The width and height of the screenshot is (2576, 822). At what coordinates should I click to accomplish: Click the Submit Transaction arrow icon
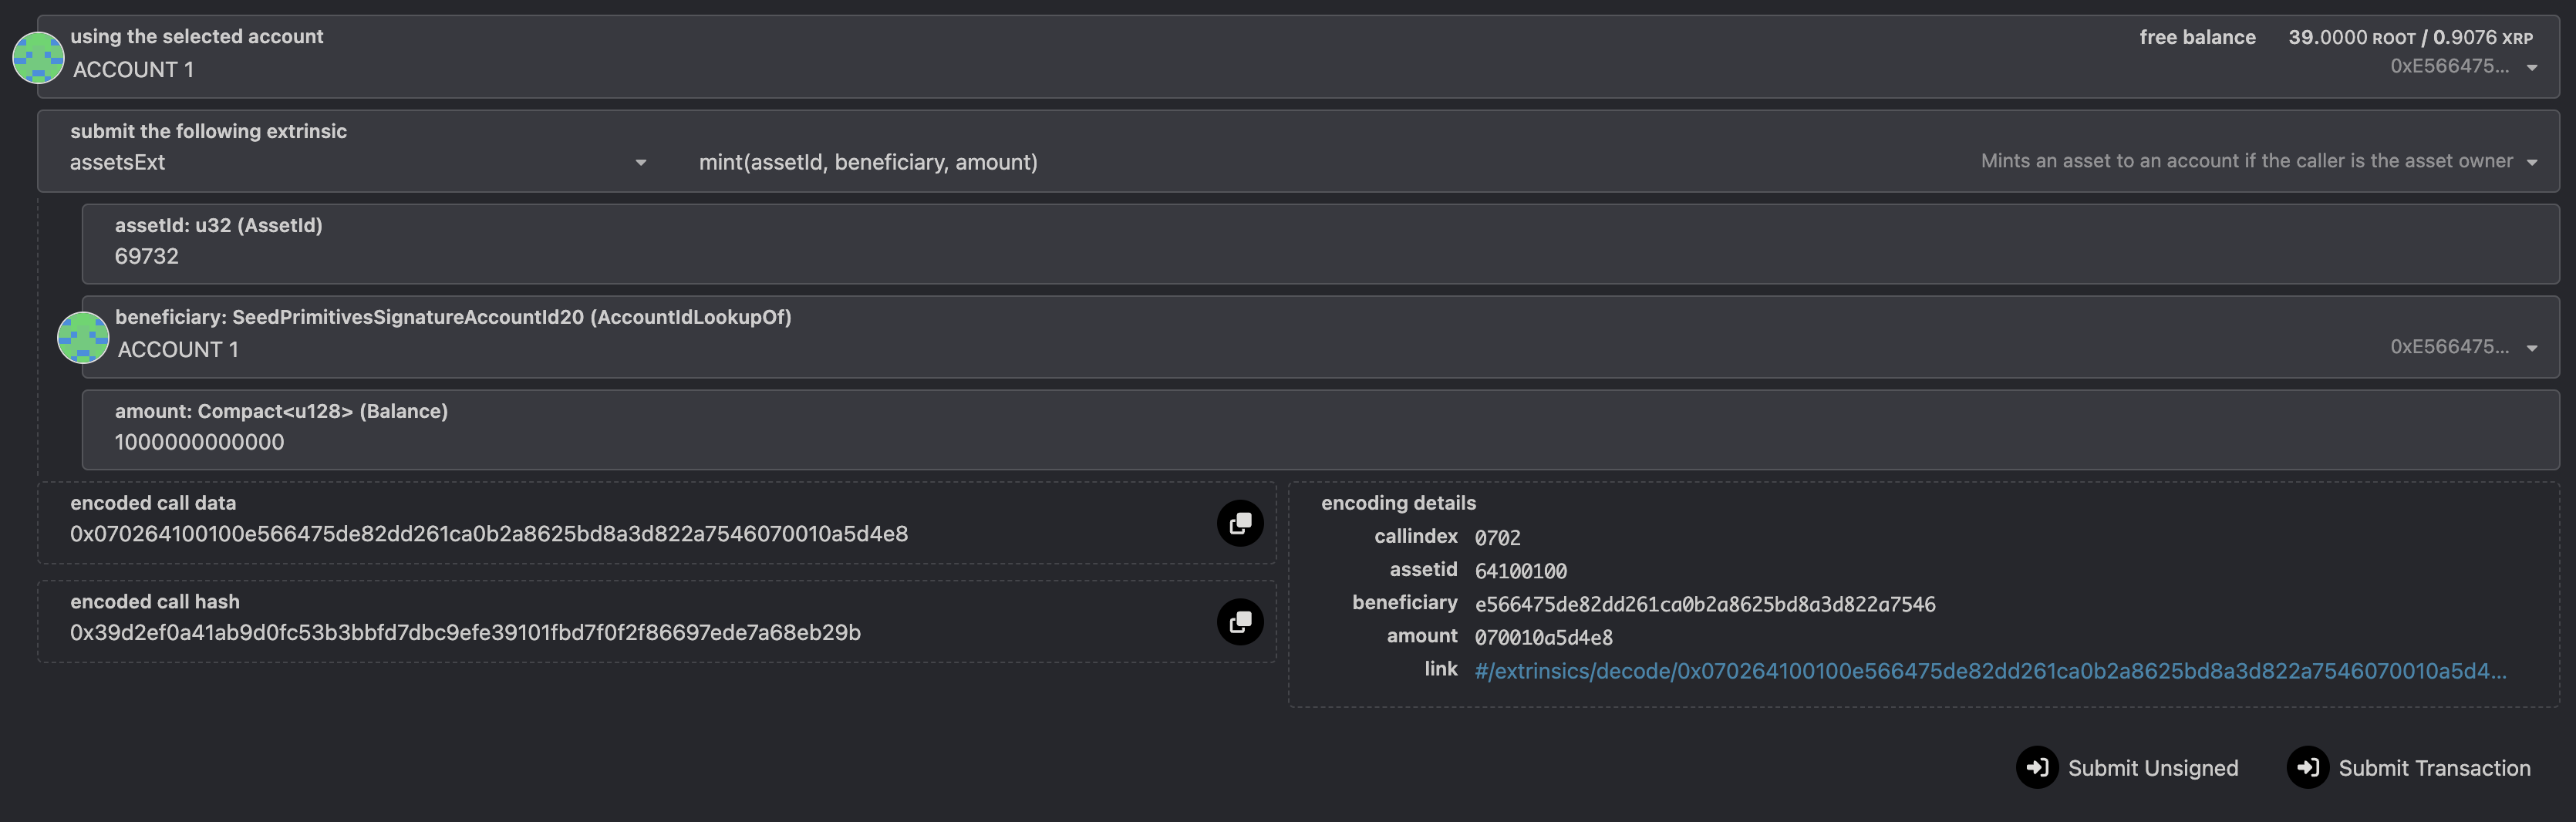pos(2307,768)
